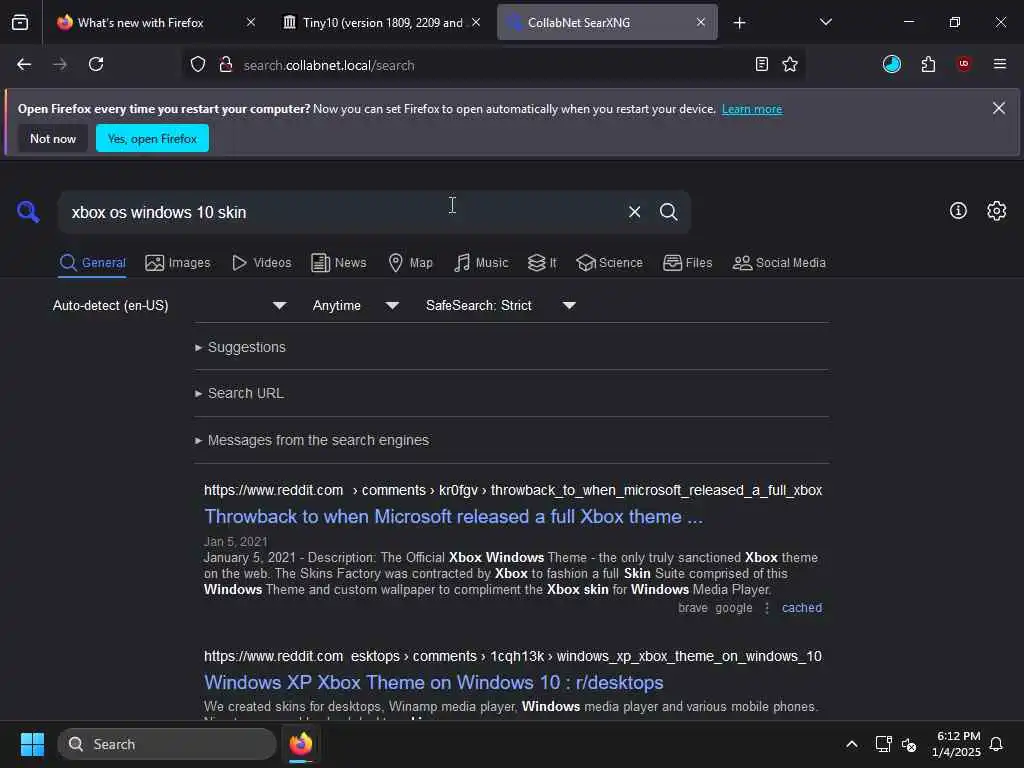Open the Auto-detect (en-US) language dropdown
The width and height of the screenshot is (1024, 768).
pos(170,305)
